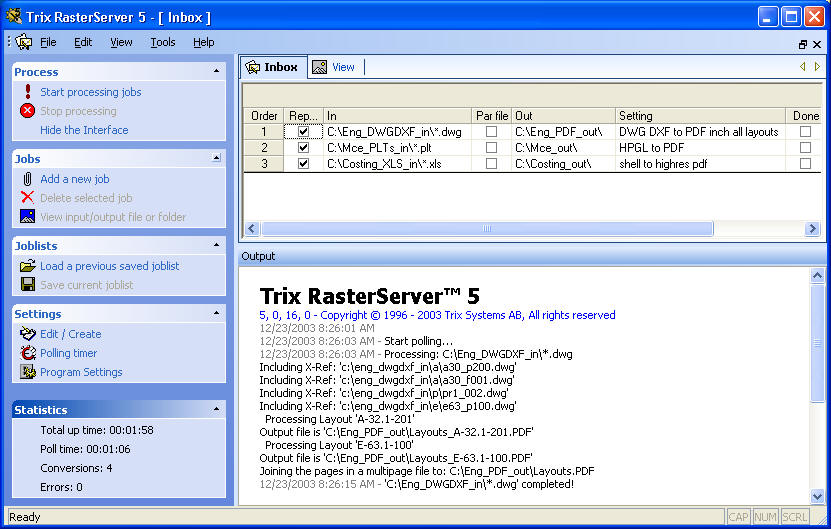
Task: Click the Trix RasterServer title bar icon
Action: [13, 16]
